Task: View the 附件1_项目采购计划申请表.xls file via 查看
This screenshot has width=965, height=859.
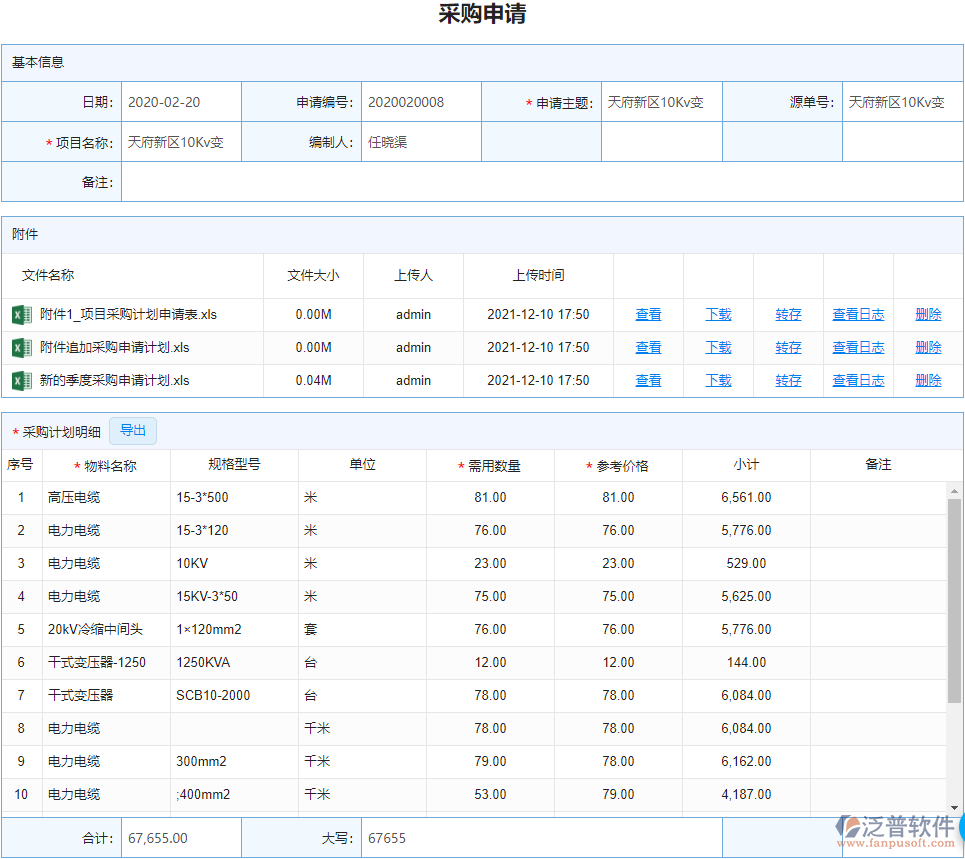Action: (648, 315)
